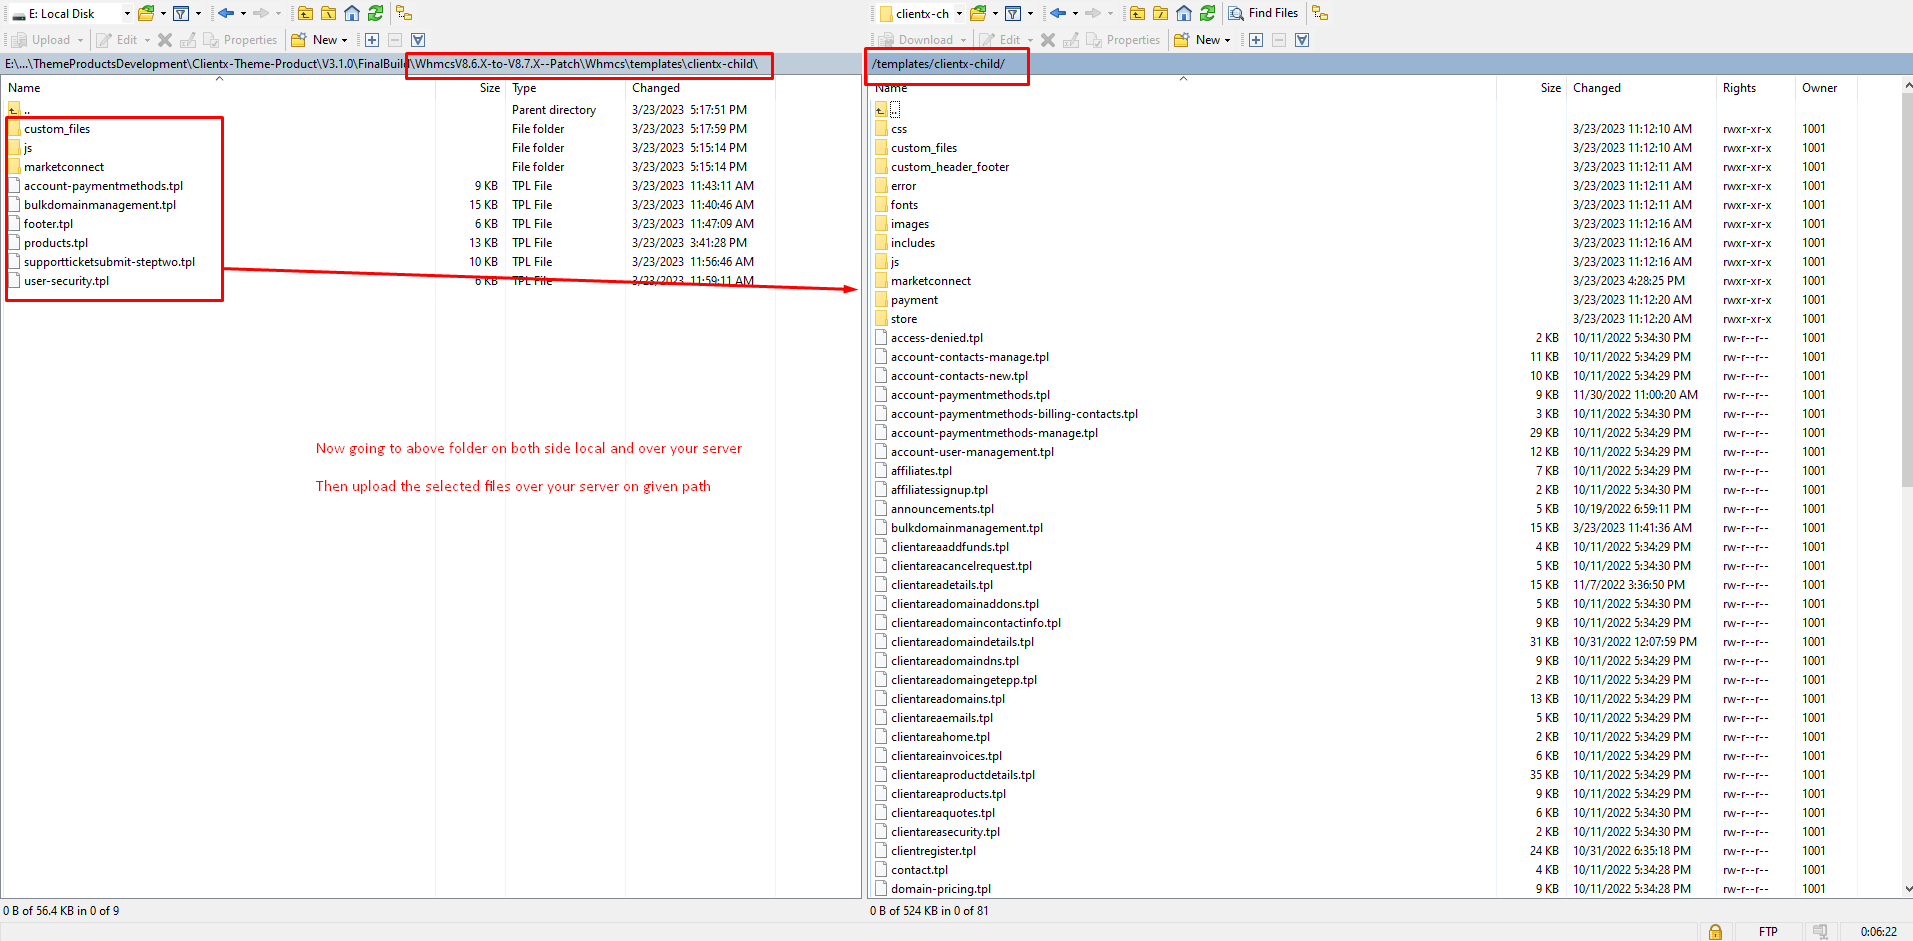
Task: Click the local panel back arrow
Action: point(226,13)
